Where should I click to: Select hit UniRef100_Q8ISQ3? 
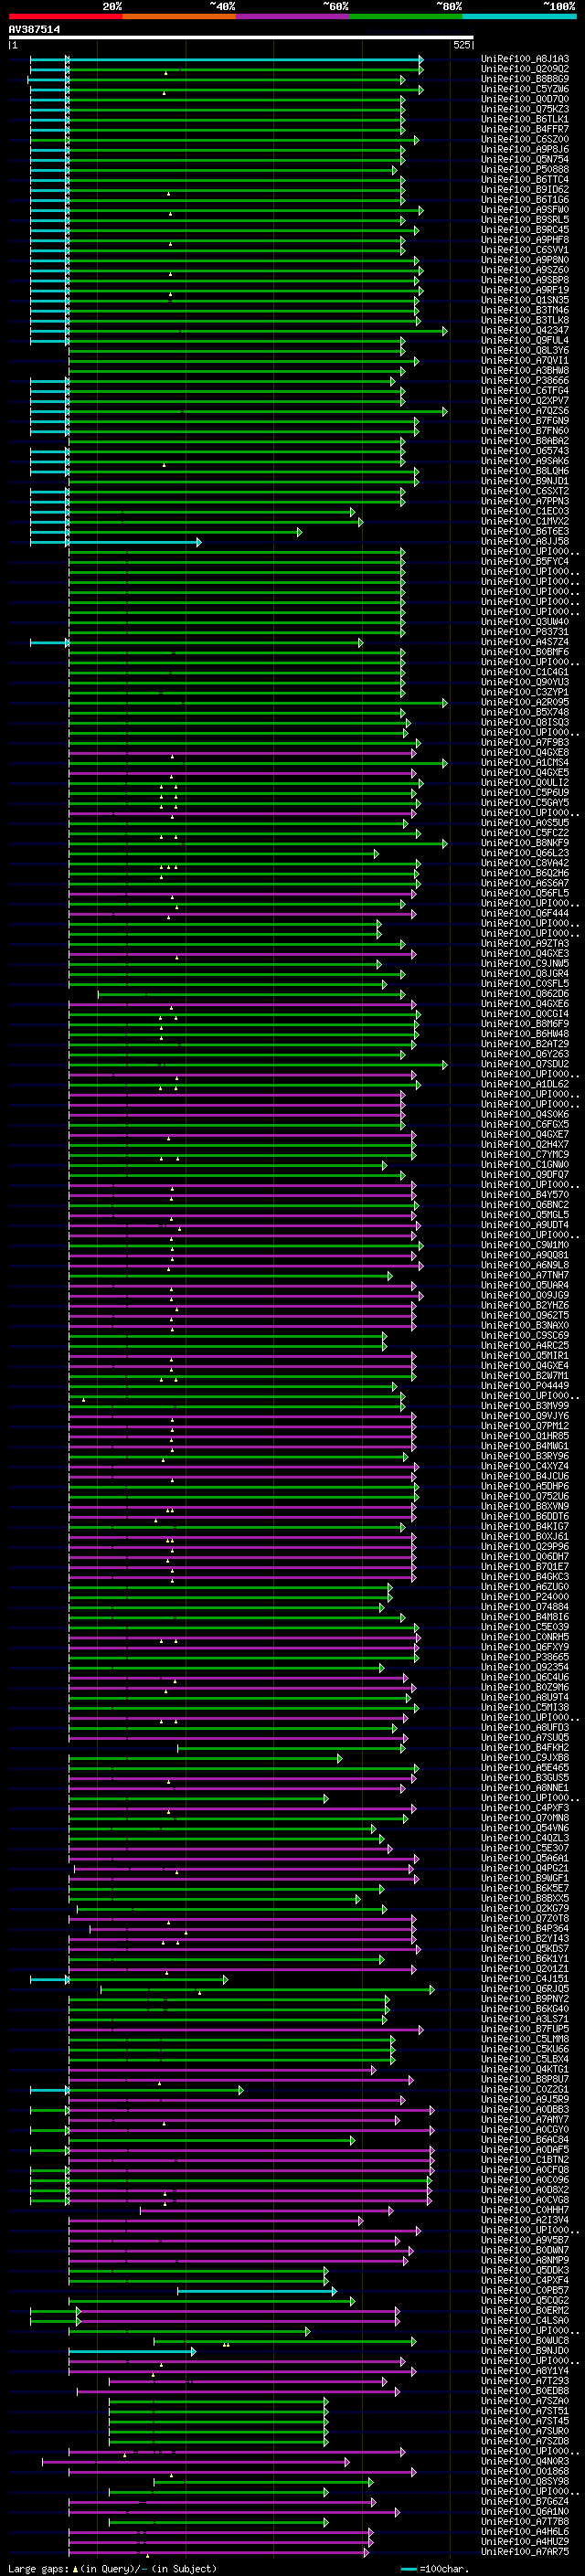(x=525, y=722)
